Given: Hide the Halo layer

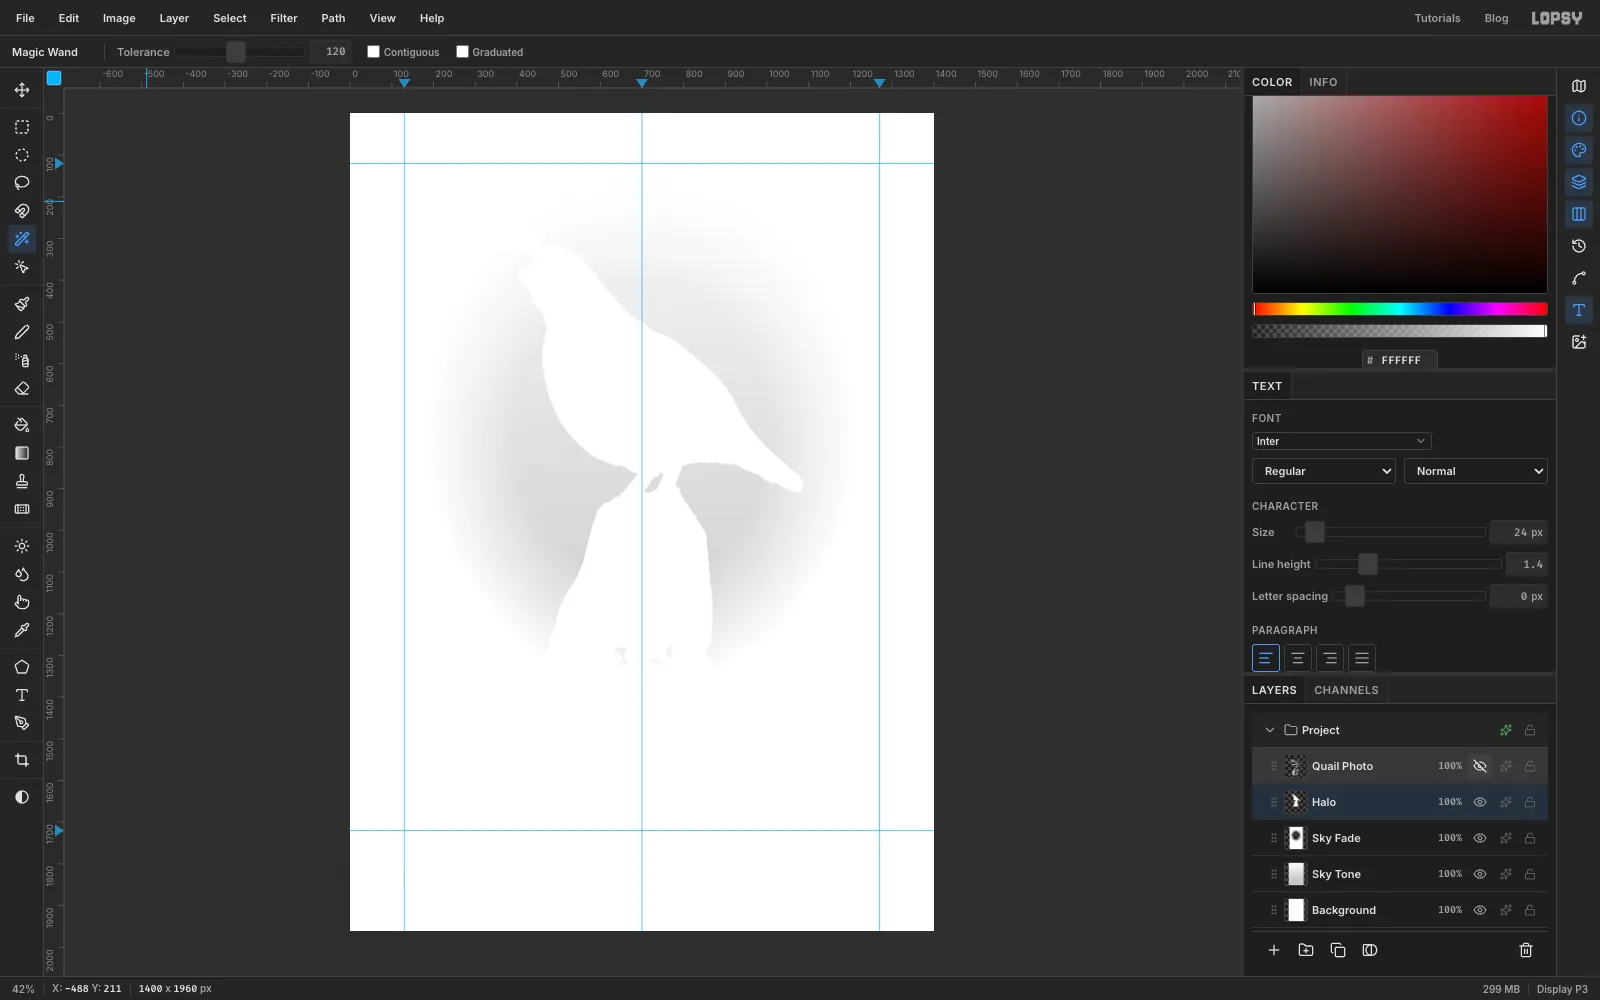Looking at the screenshot, I should tap(1480, 802).
